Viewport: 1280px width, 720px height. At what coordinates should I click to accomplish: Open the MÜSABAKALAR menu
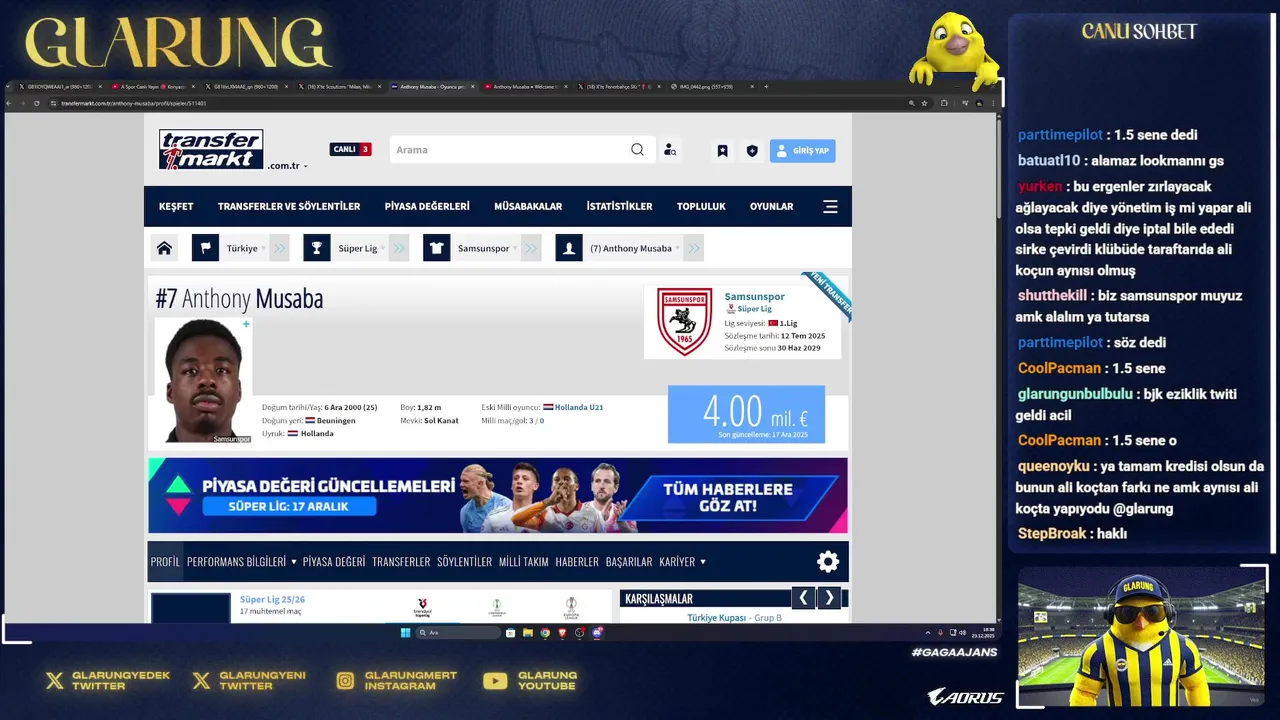(x=528, y=206)
